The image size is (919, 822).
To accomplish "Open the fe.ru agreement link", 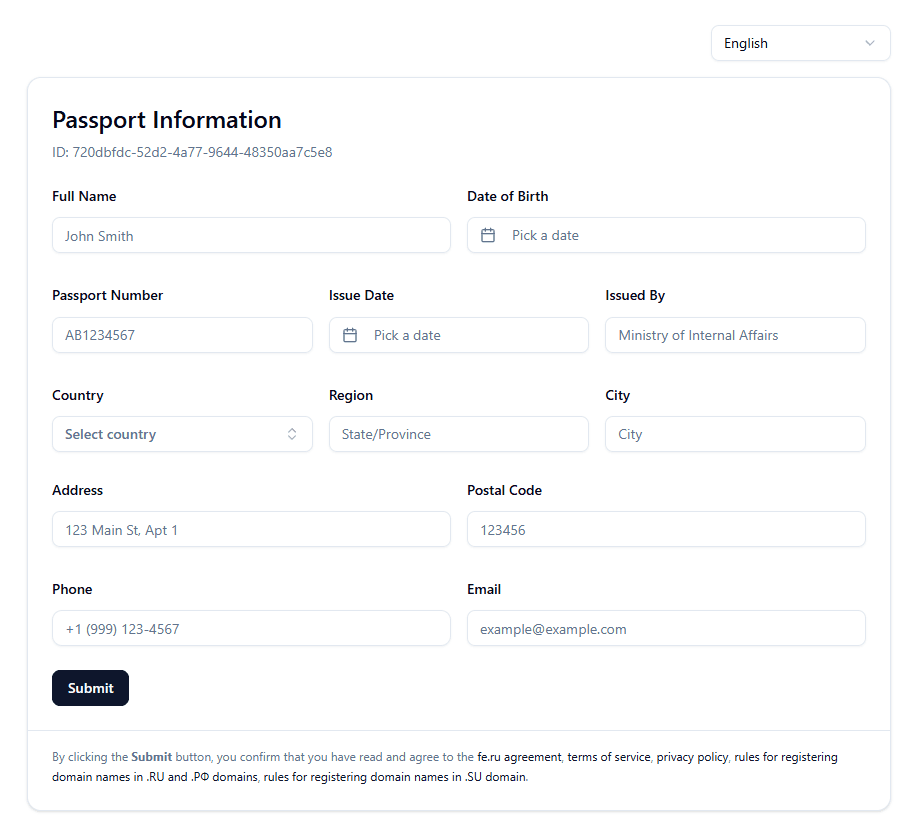I will 519,757.
